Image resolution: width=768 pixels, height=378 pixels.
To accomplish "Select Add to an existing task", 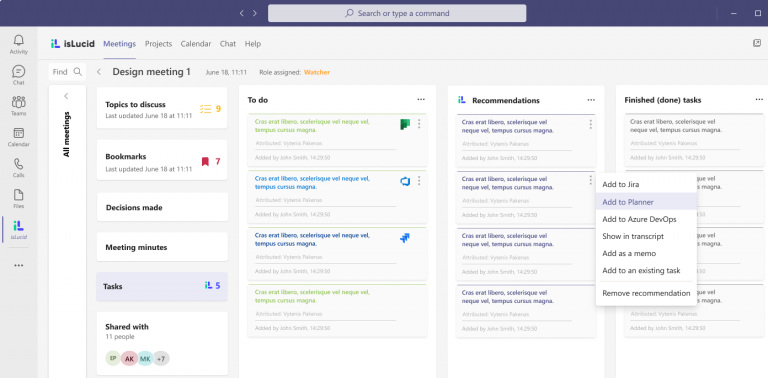I will [x=646, y=270].
